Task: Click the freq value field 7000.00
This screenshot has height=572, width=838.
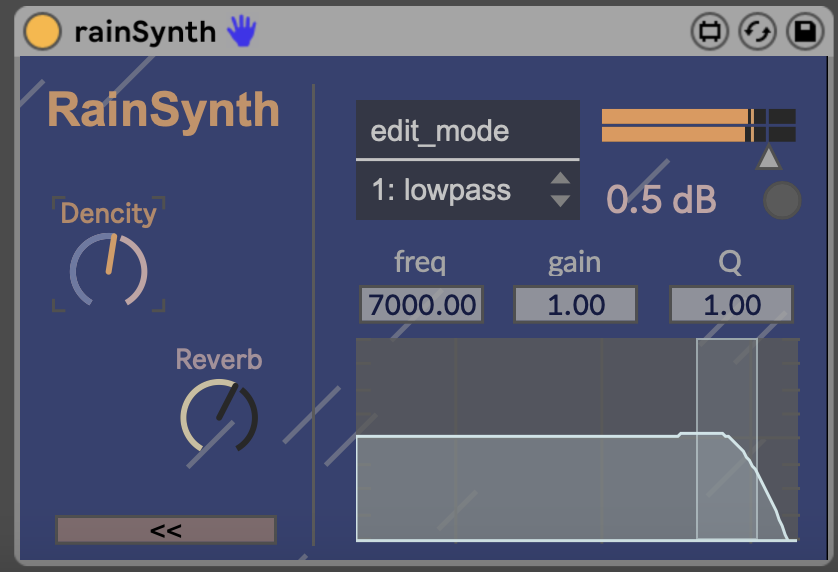Action: (x=421, y=305)
